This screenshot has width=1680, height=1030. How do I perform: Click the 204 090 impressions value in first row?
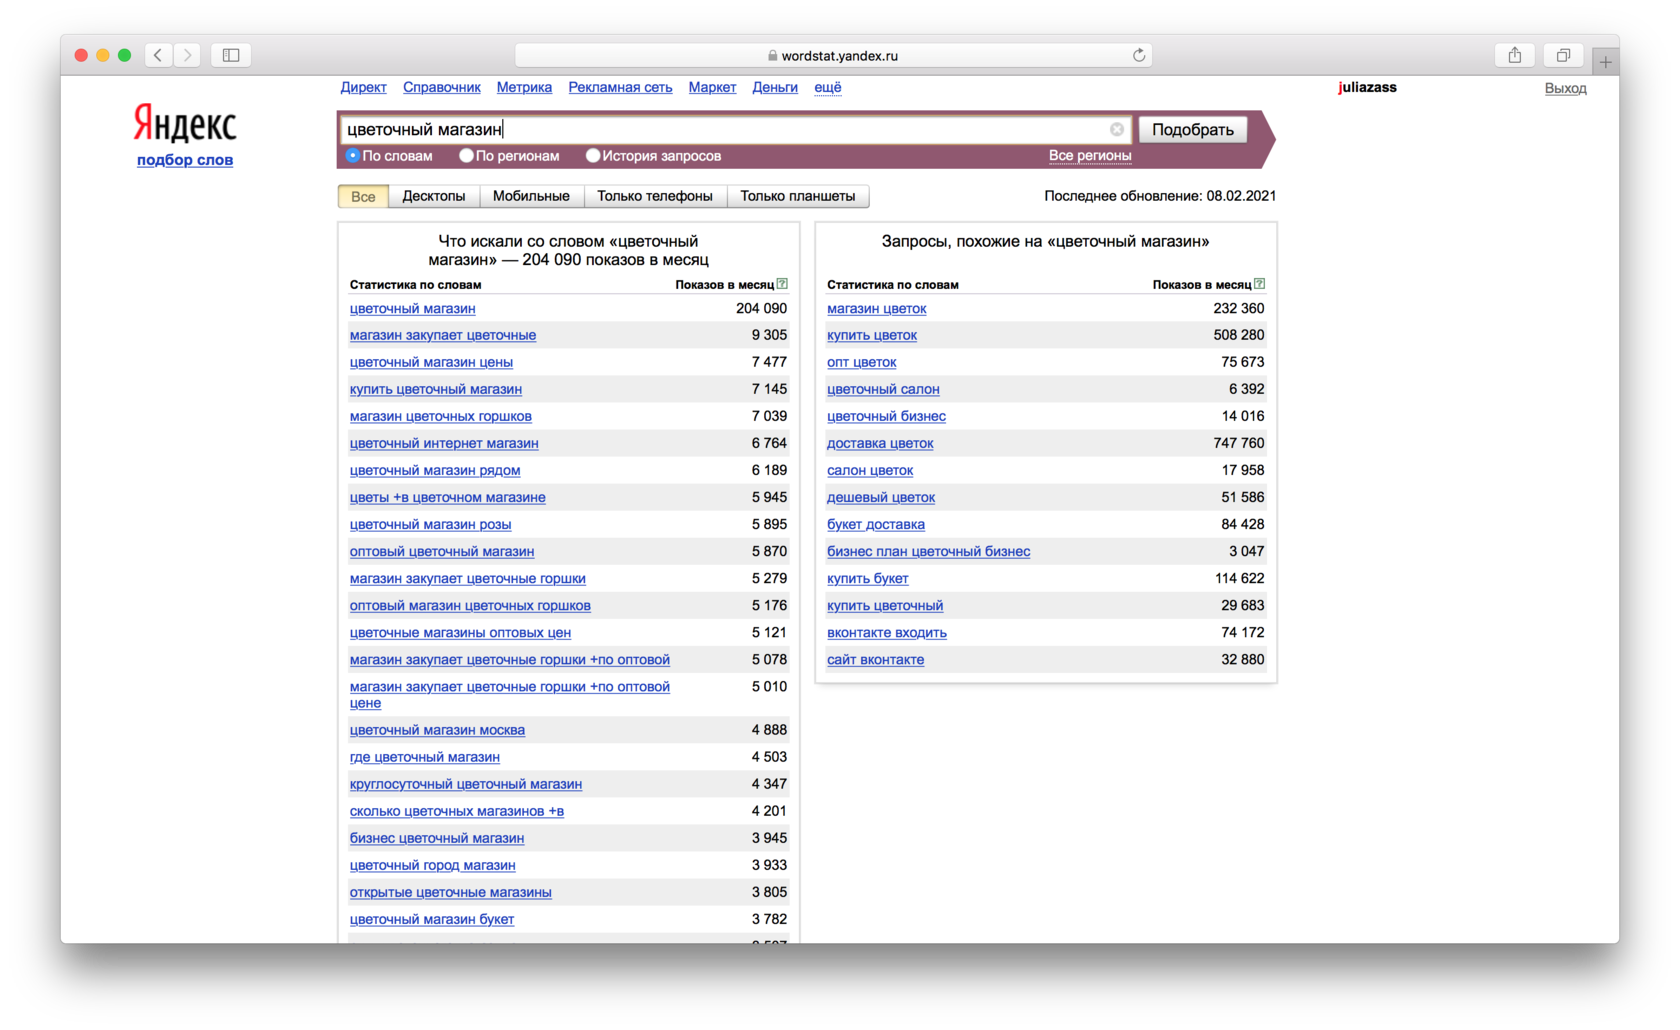761,308
